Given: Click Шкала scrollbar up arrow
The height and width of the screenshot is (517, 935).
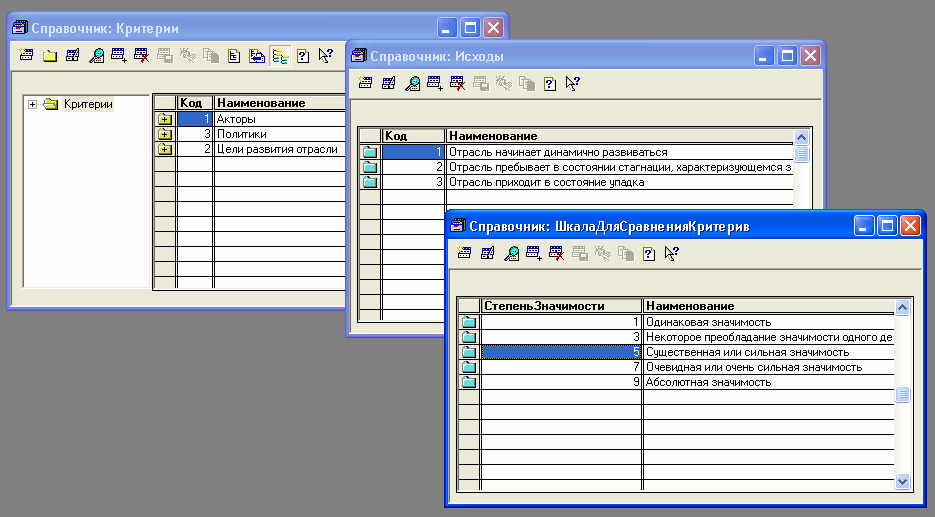Looking at the screenshot, I should [x=902, y=308].
